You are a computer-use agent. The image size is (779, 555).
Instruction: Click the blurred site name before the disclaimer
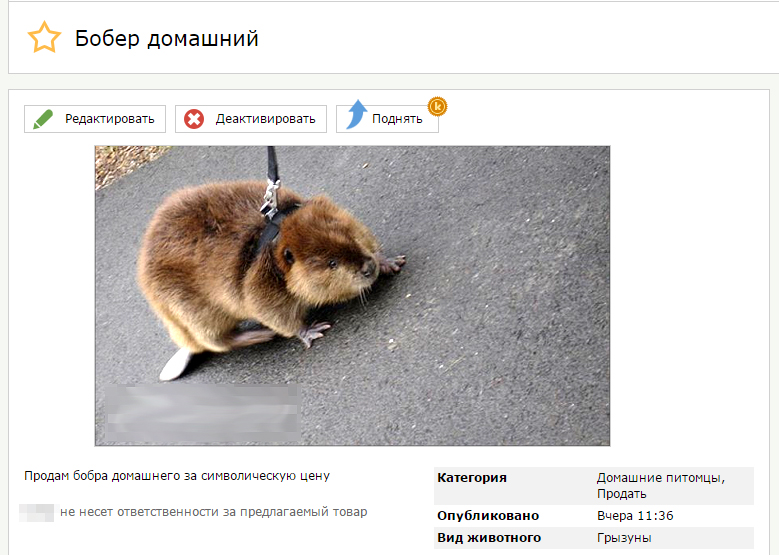pyautogui.click(x=36, y=512)
